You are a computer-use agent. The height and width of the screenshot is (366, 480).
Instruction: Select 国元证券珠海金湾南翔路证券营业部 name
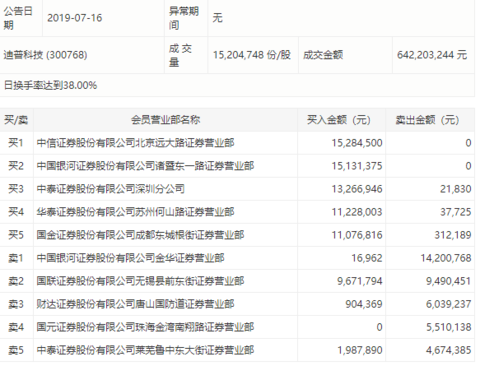coord(145,327)
